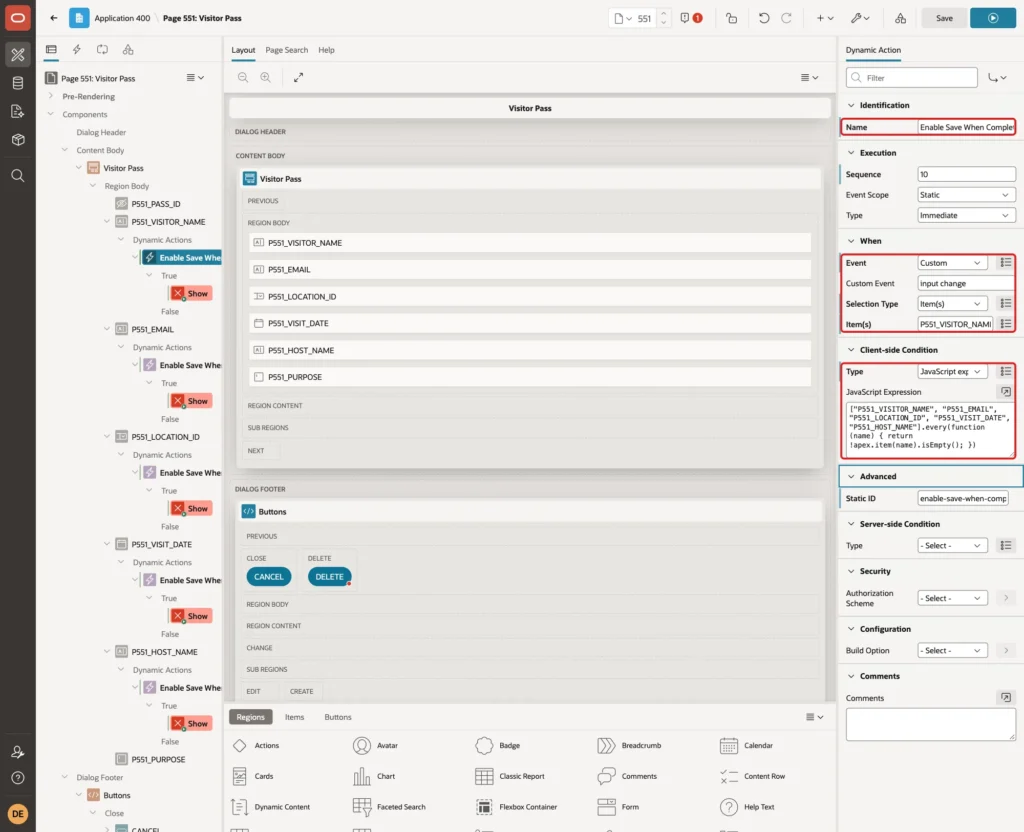Switch to the Page Search tab

click(x=287, y=50)
